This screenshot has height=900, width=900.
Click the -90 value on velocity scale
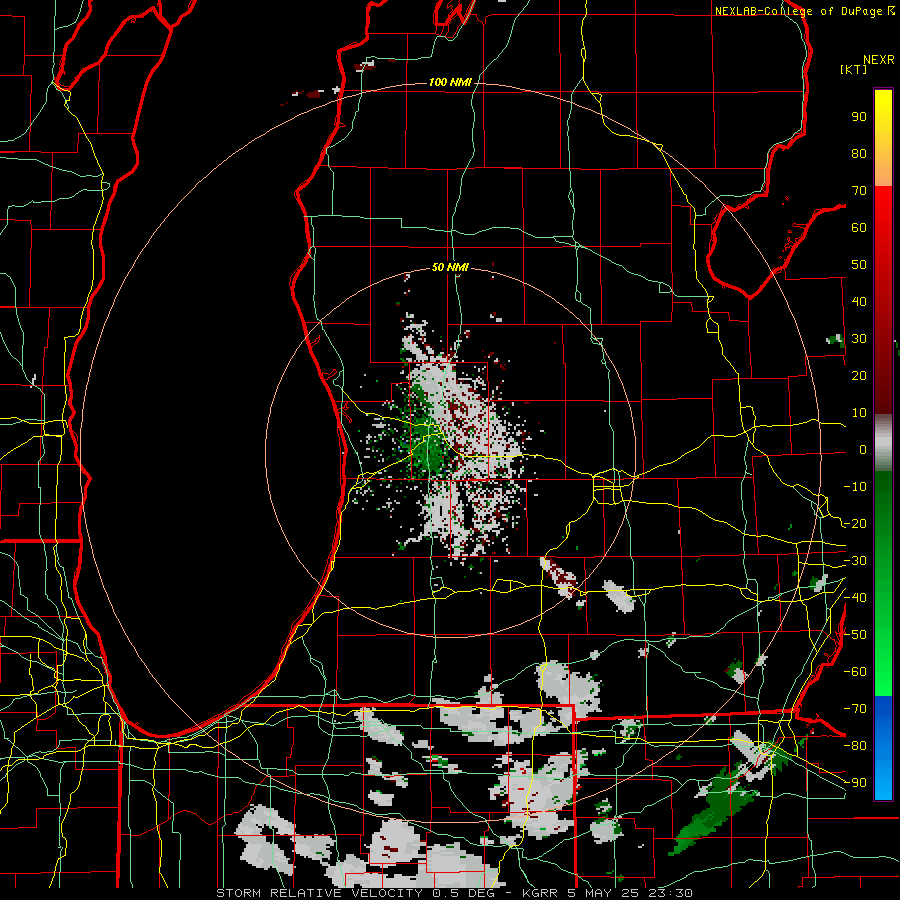click(855, 783)
